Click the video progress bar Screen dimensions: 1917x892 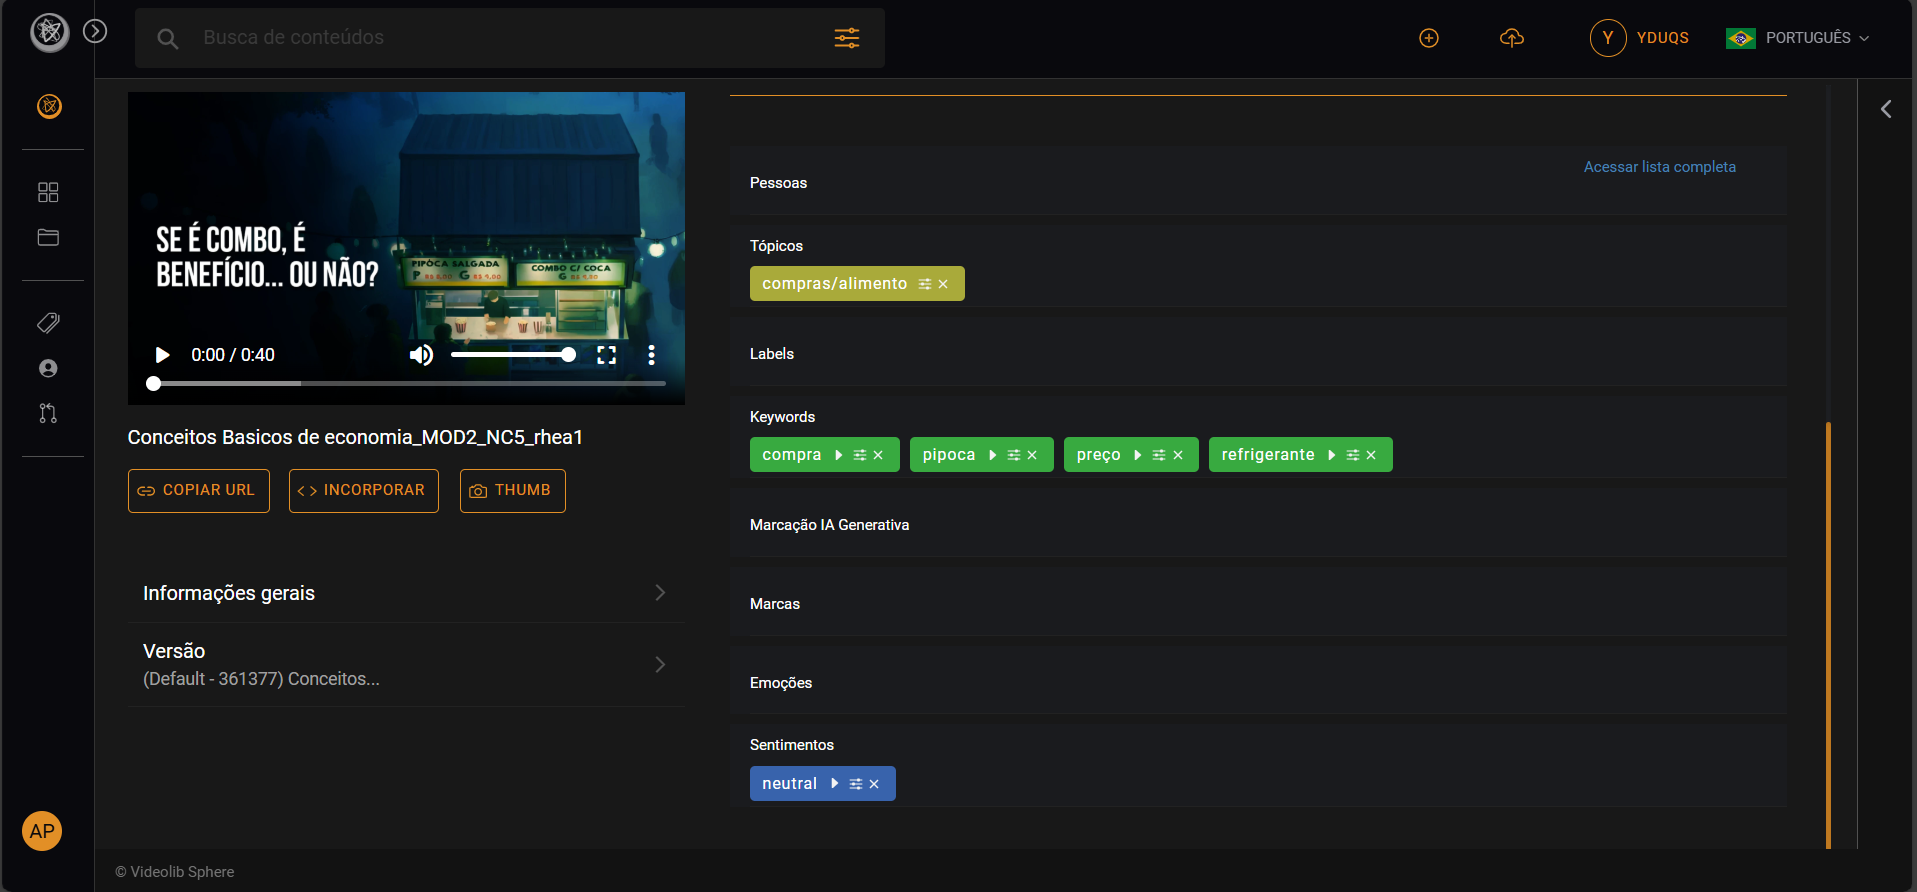click(406, 383)
